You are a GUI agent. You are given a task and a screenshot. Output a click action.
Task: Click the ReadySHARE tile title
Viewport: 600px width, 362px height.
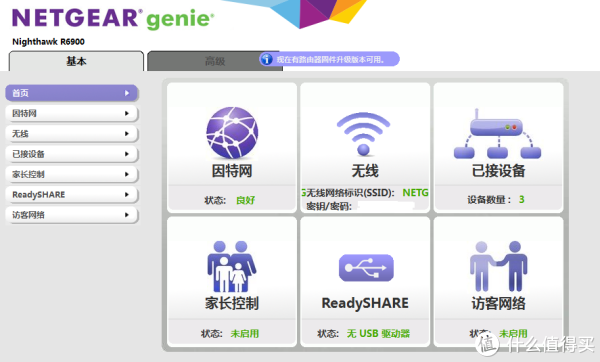(365, 303)
